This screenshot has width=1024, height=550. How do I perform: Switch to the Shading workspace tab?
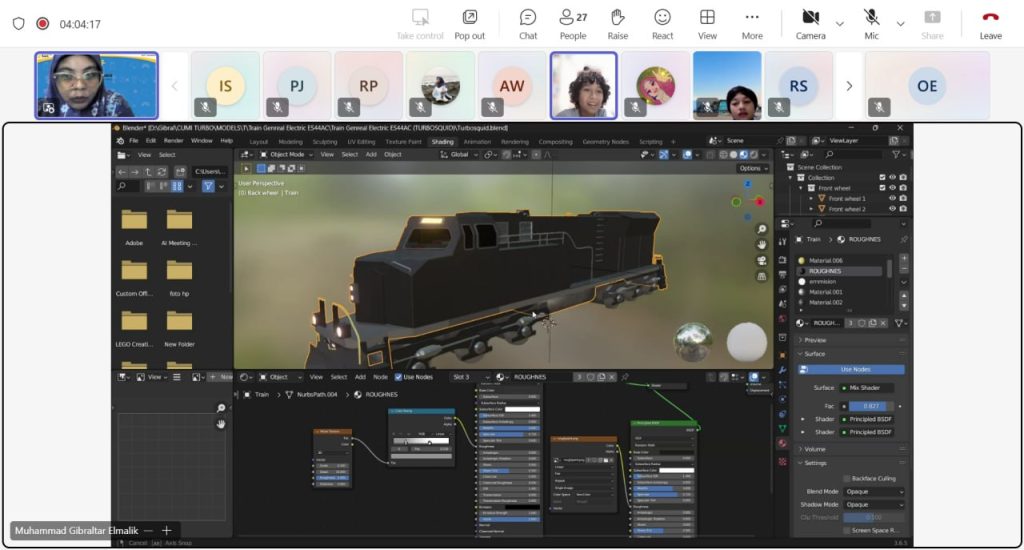[x=442, y=142]
